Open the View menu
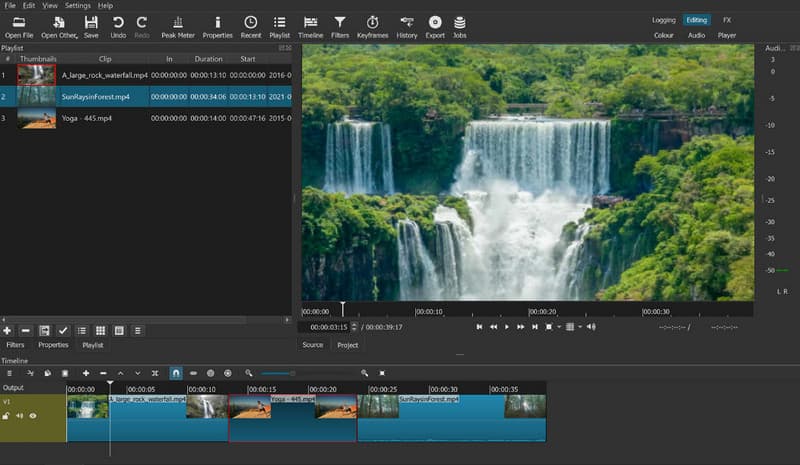Screen dimensions: 800x465 point(49,6)
